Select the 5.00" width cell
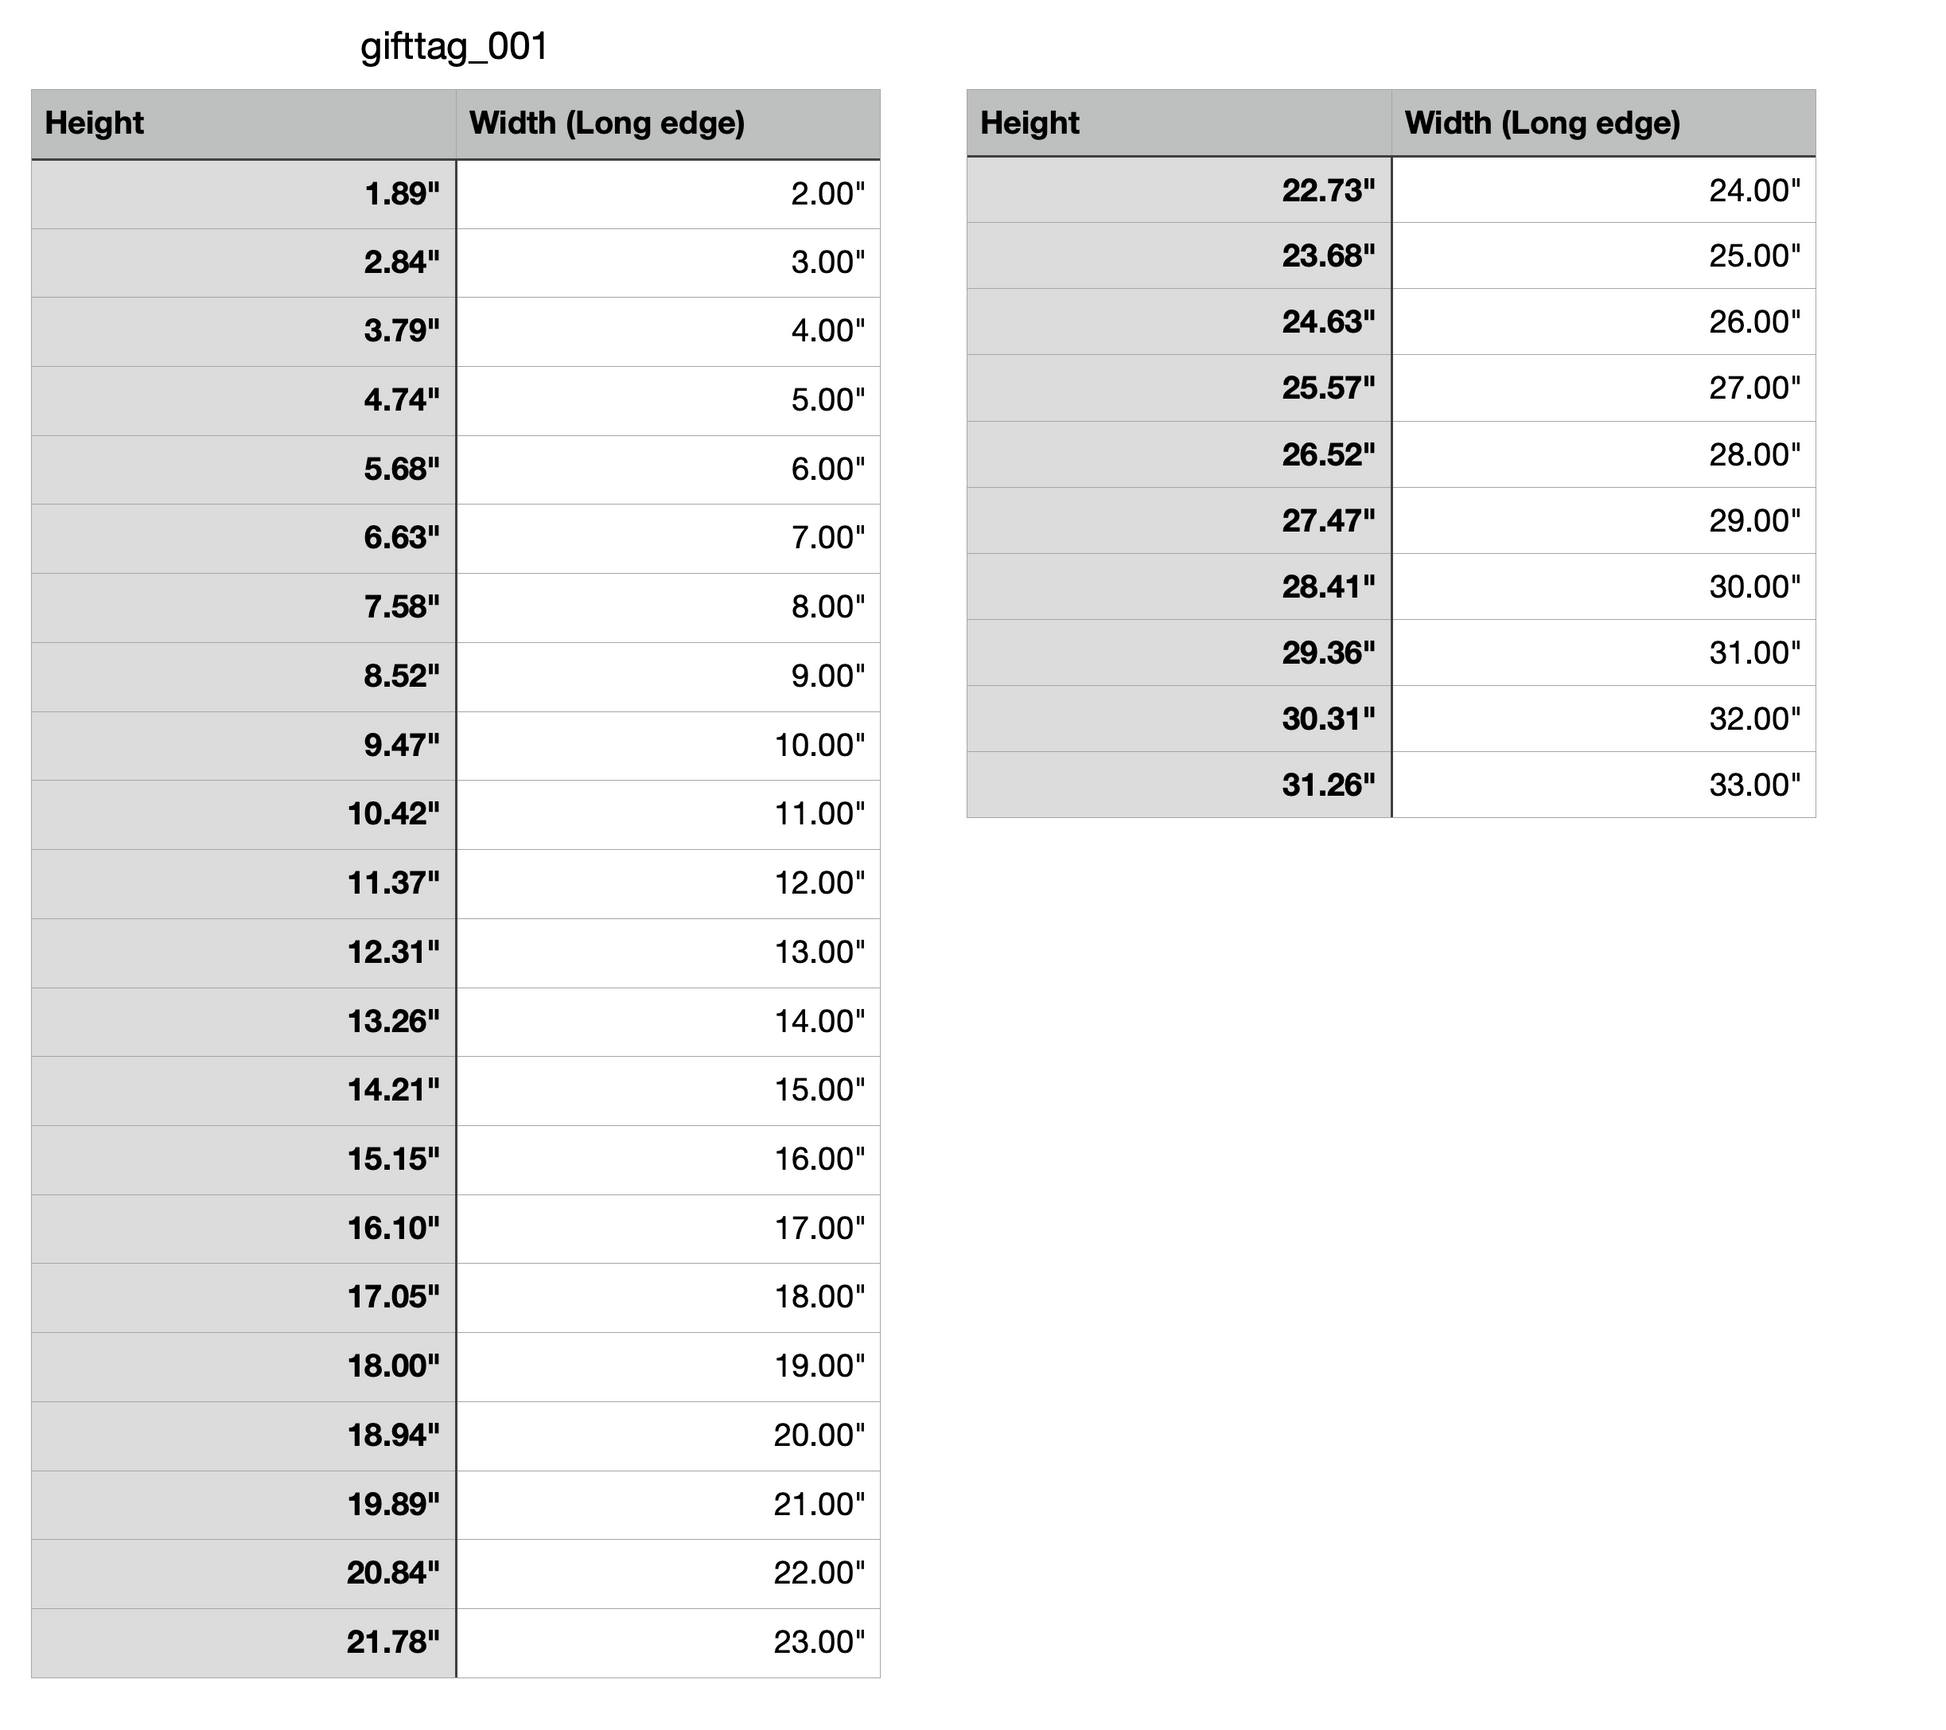The image size is (1946, 1730). 667,400
